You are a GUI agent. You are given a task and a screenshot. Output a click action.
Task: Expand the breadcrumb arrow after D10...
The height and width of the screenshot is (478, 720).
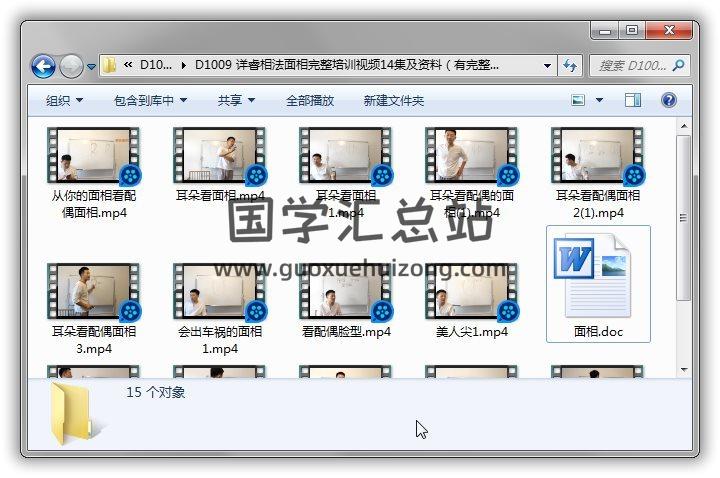pyautogui.click(x=184, y=66)
